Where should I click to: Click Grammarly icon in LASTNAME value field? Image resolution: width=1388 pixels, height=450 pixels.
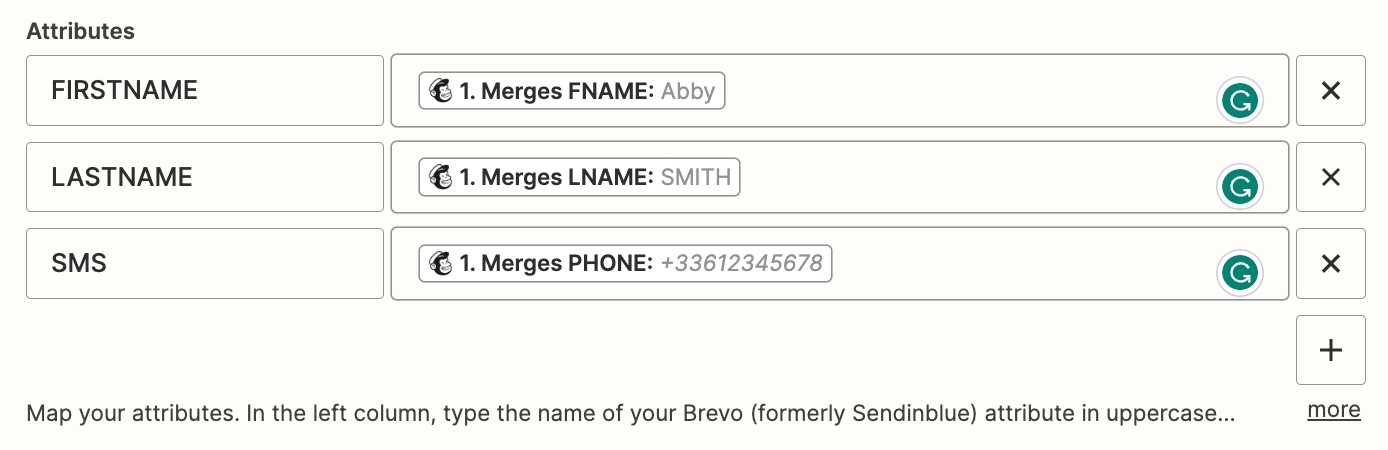pos(1240,187)
